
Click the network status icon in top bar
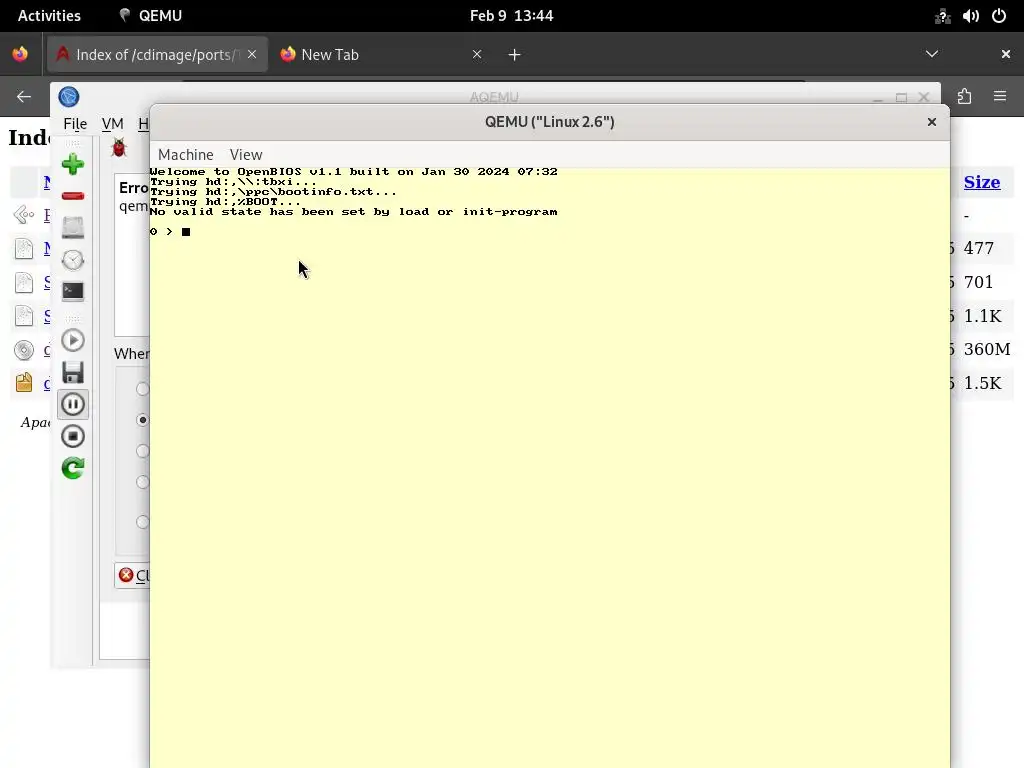(x=942, y=16)
